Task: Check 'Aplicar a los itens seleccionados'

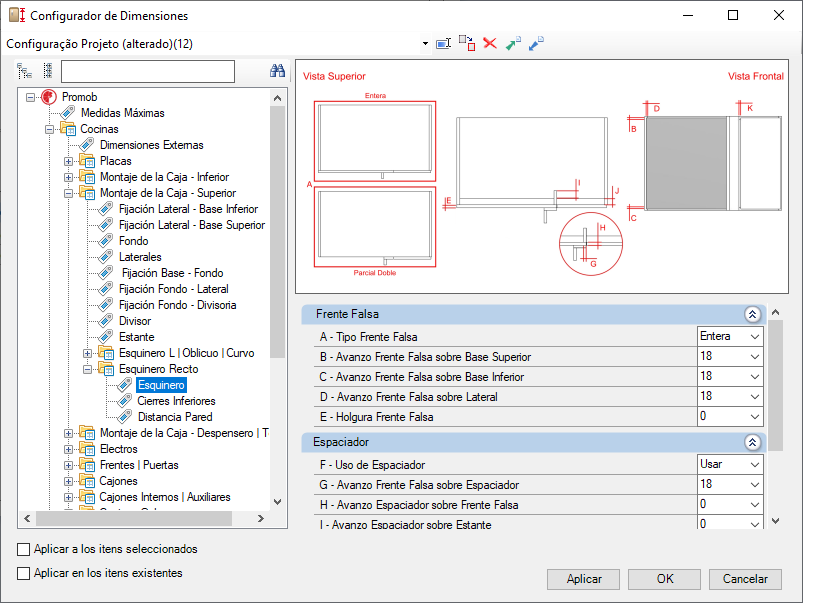Action: [23, 549]
